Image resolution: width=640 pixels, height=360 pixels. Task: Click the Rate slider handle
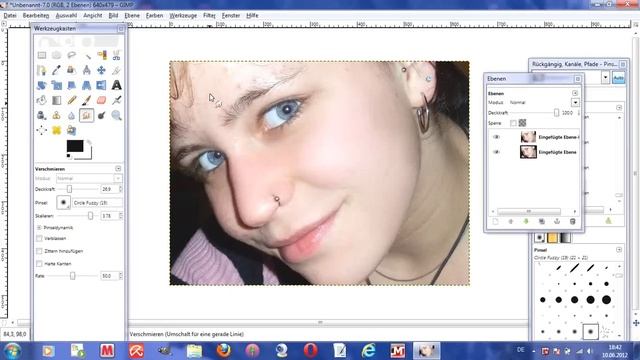coord(73,276)
